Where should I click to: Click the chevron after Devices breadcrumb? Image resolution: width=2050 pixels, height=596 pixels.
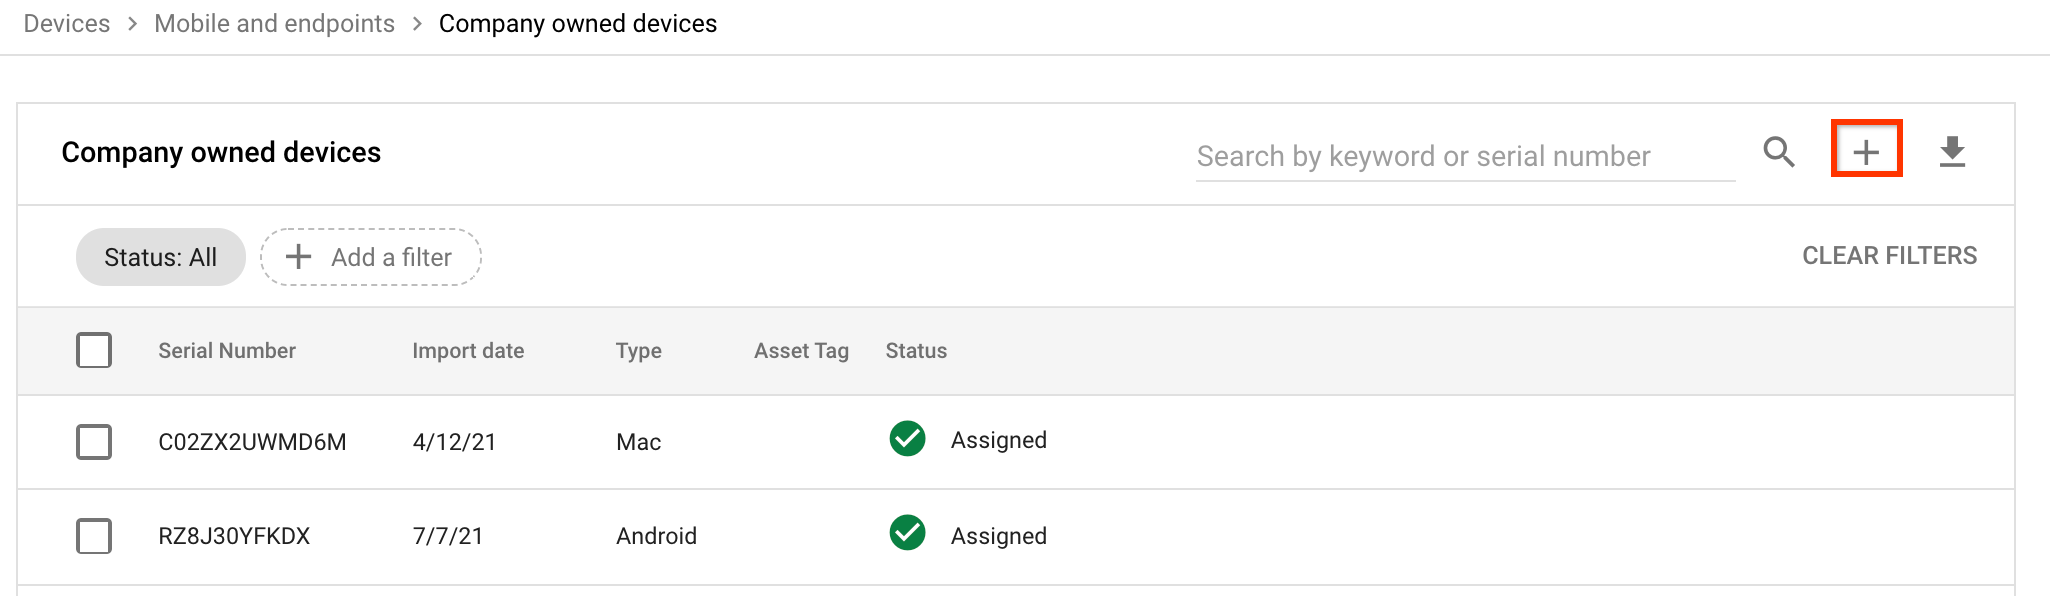(132, 24)
